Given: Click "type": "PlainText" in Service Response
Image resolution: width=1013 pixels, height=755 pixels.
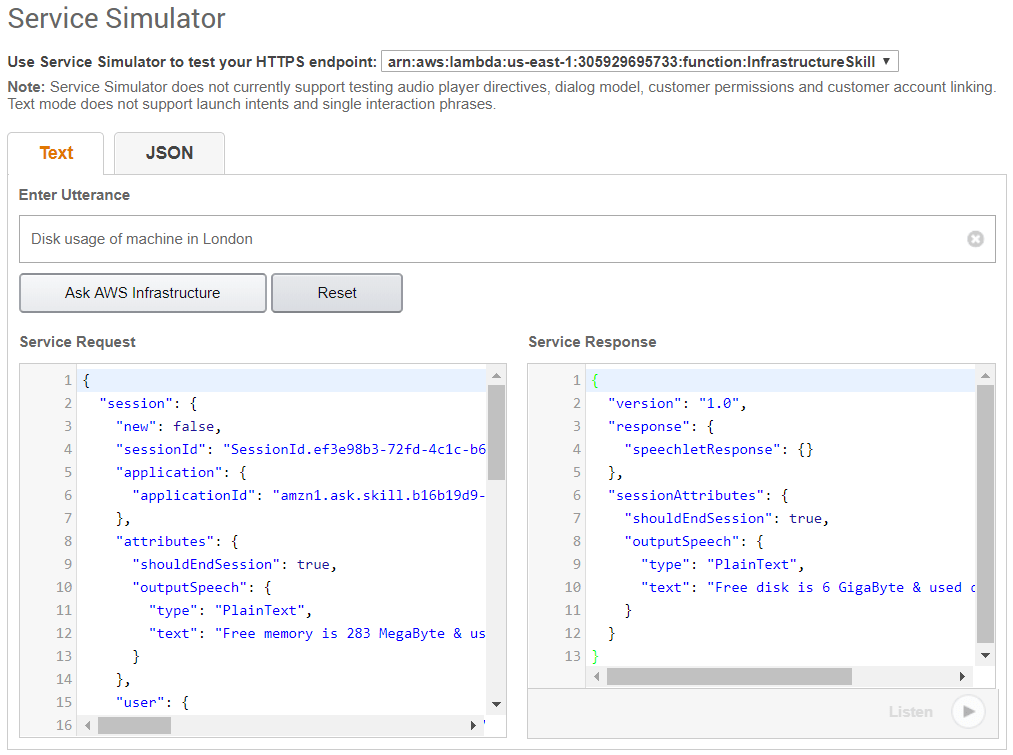Looking at the screenshot, I should tap(722, 564).
